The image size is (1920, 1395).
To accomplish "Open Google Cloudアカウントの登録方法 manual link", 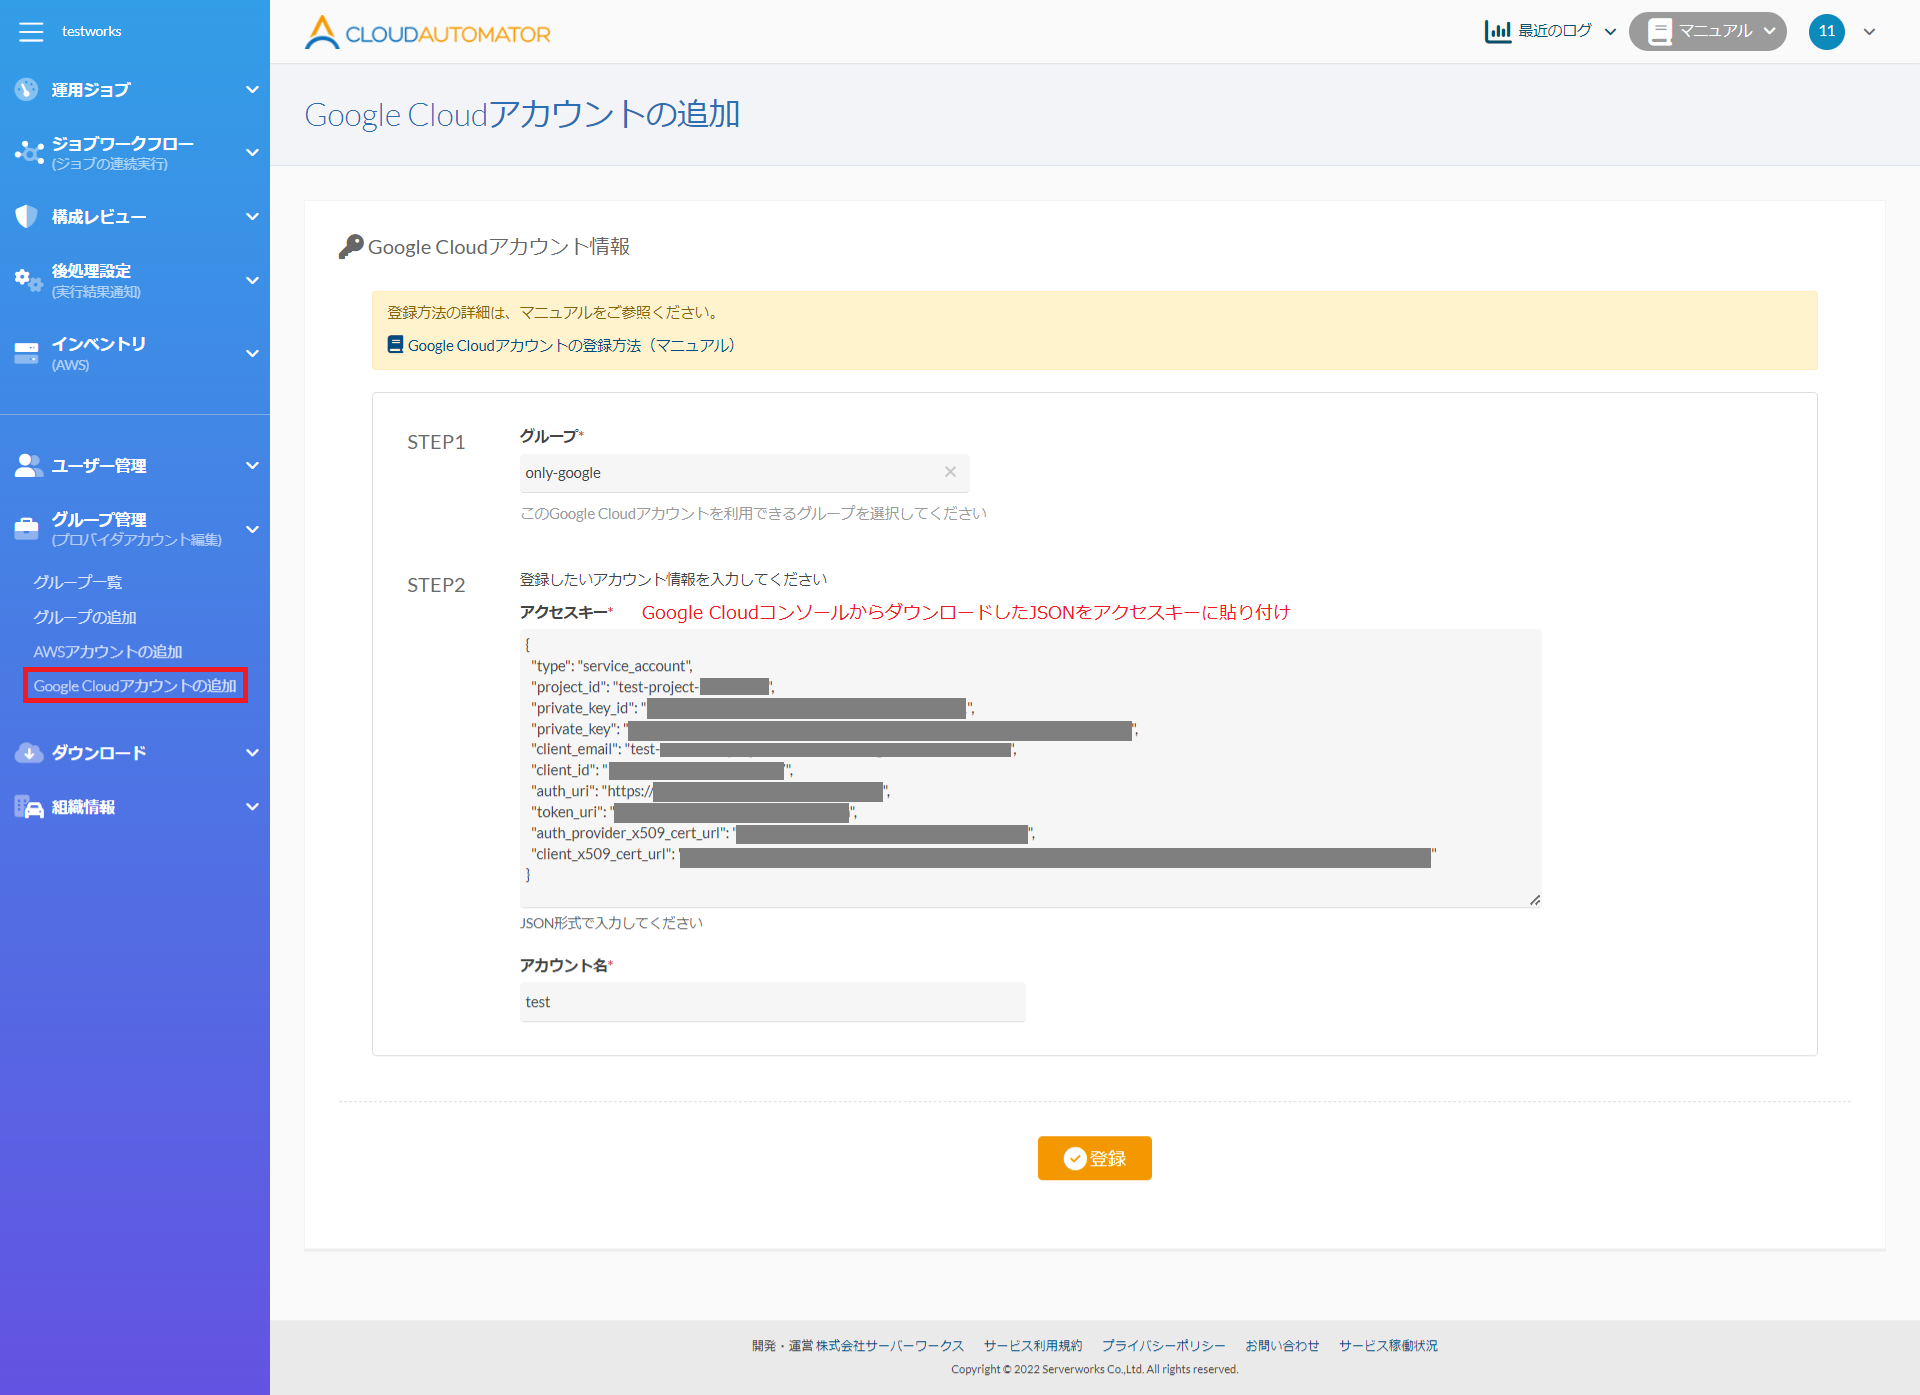I will [571, 345].
